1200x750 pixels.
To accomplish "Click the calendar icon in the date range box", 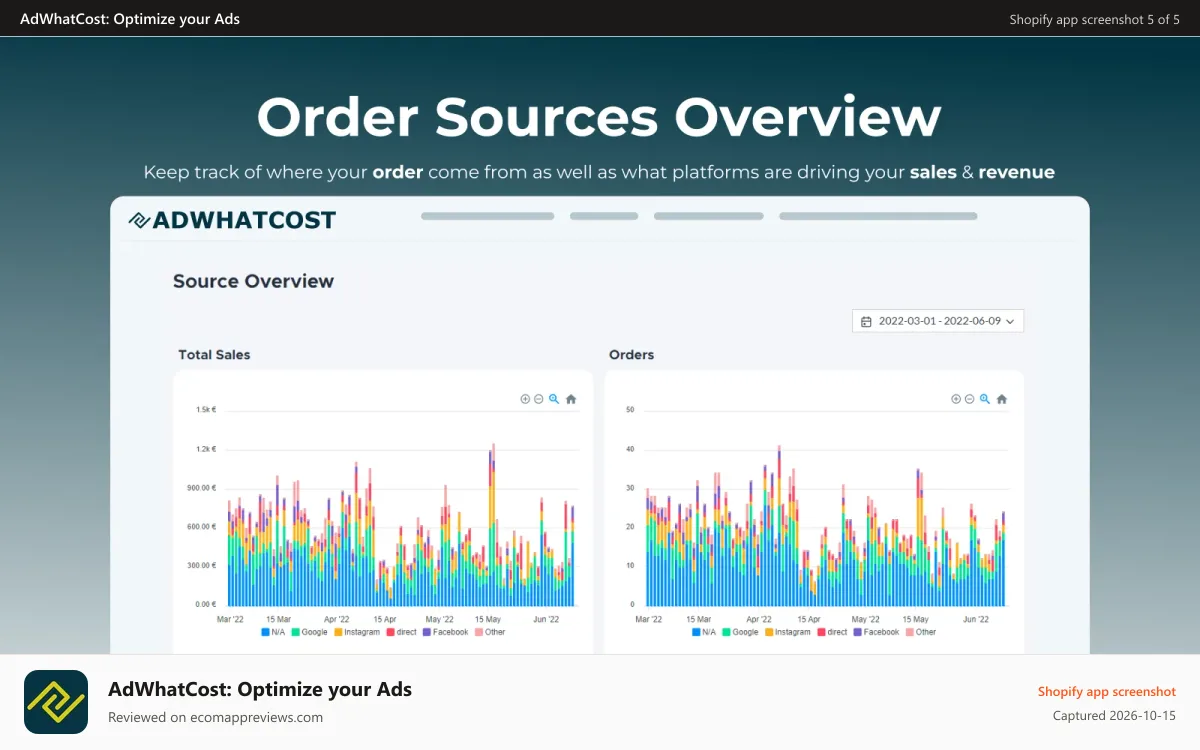I will click(866, 321).
